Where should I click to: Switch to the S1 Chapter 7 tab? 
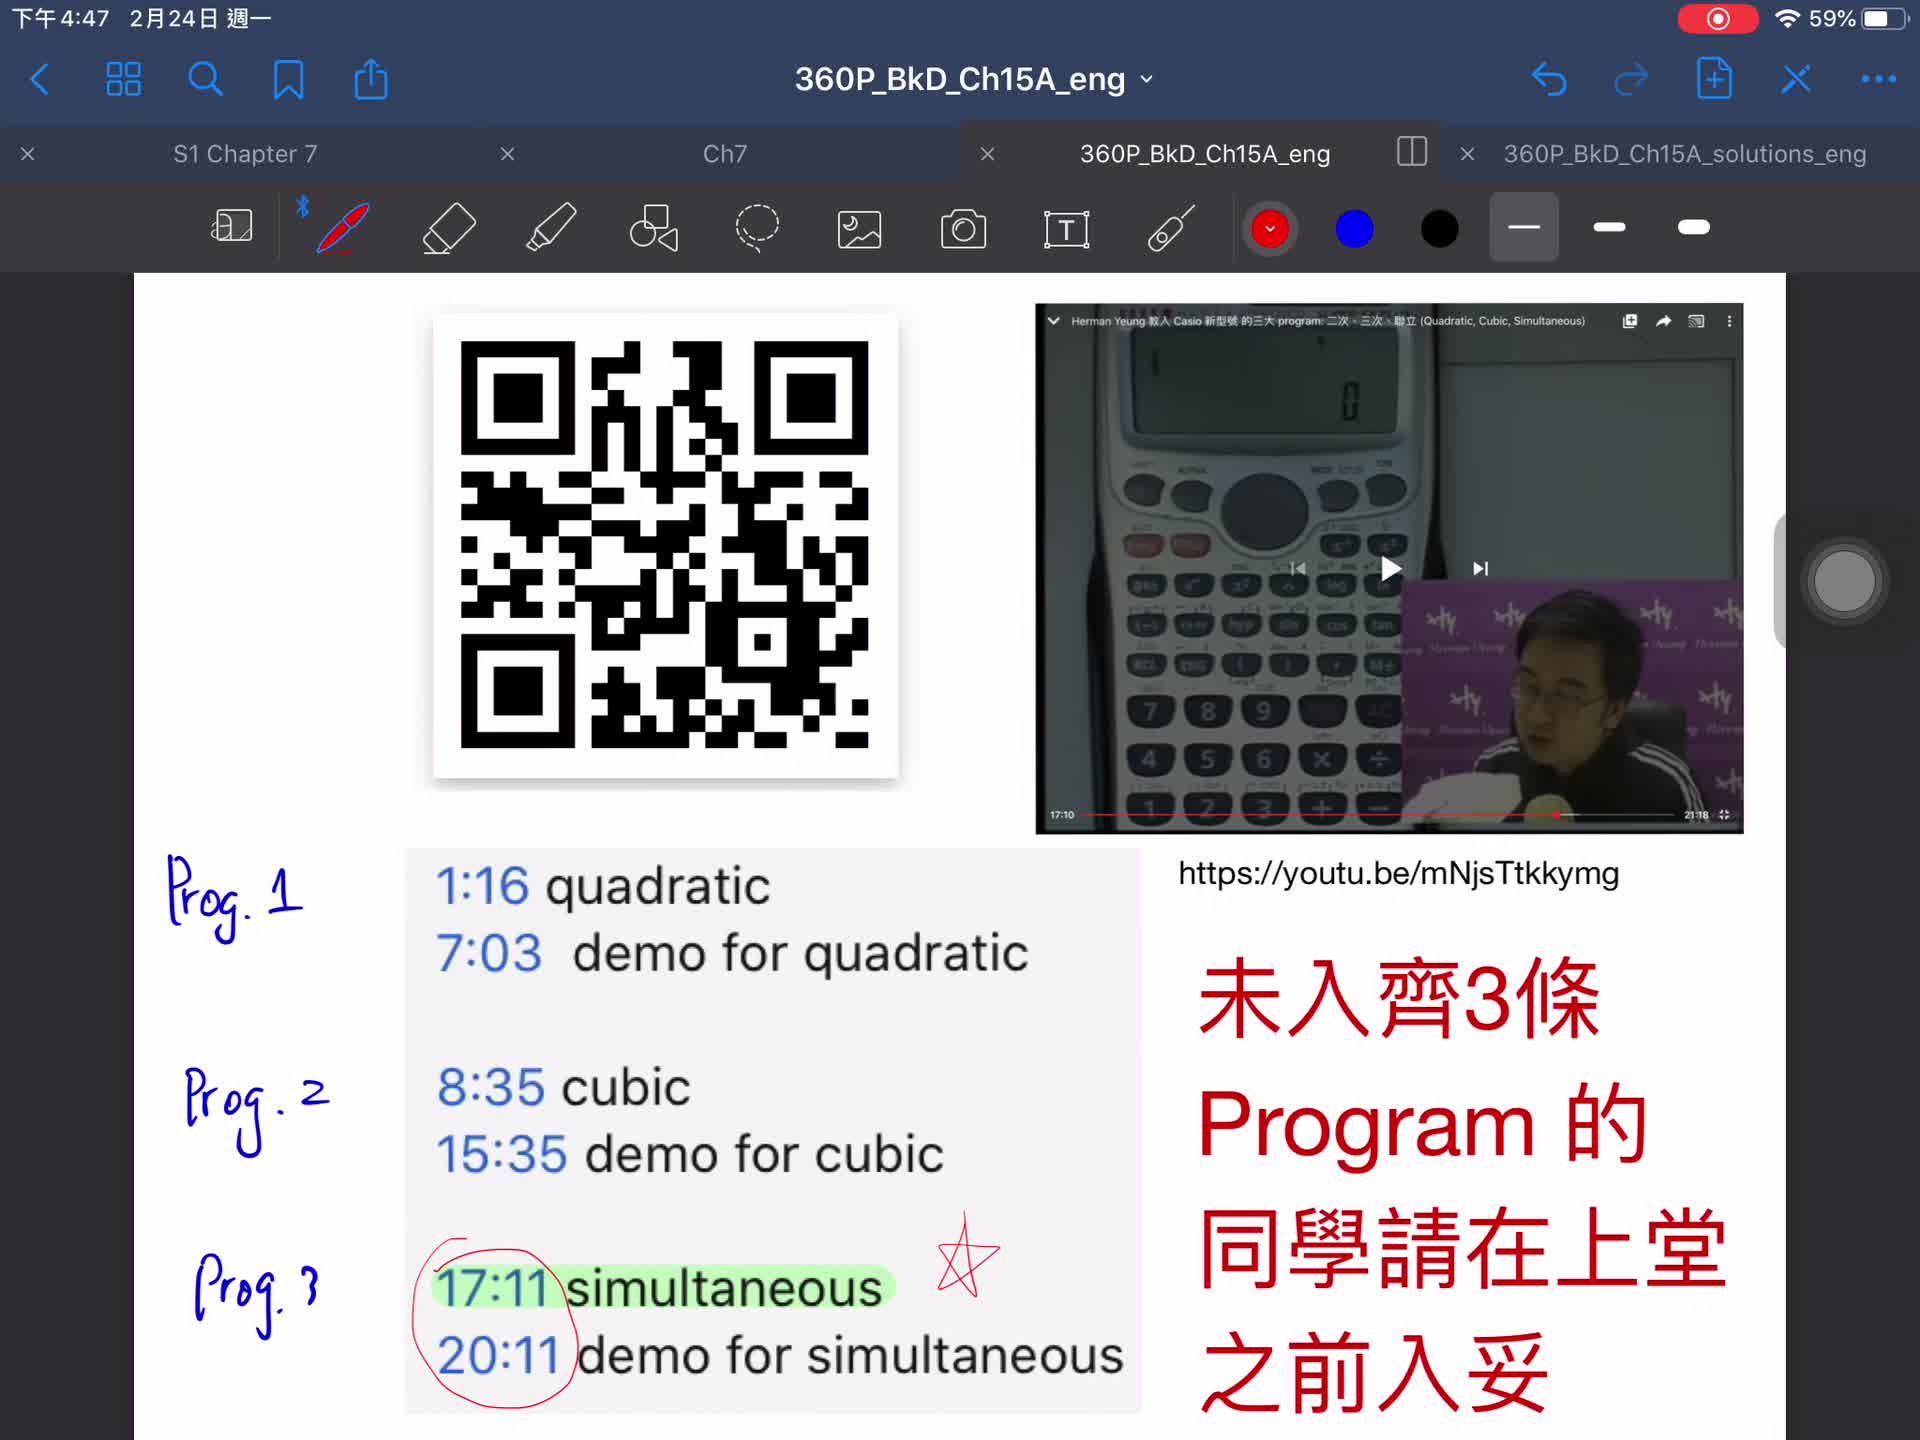(245, 154)
